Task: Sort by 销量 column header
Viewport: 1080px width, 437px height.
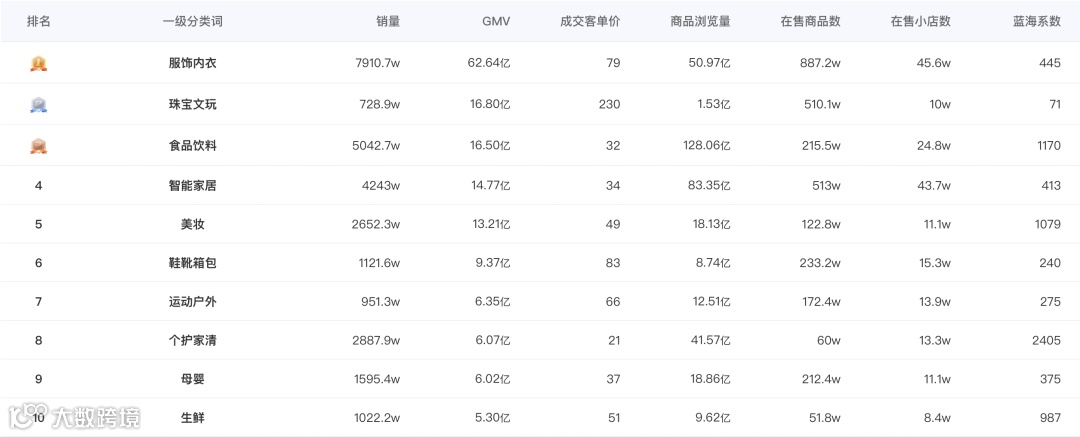Action: click(x=388, y=21)
